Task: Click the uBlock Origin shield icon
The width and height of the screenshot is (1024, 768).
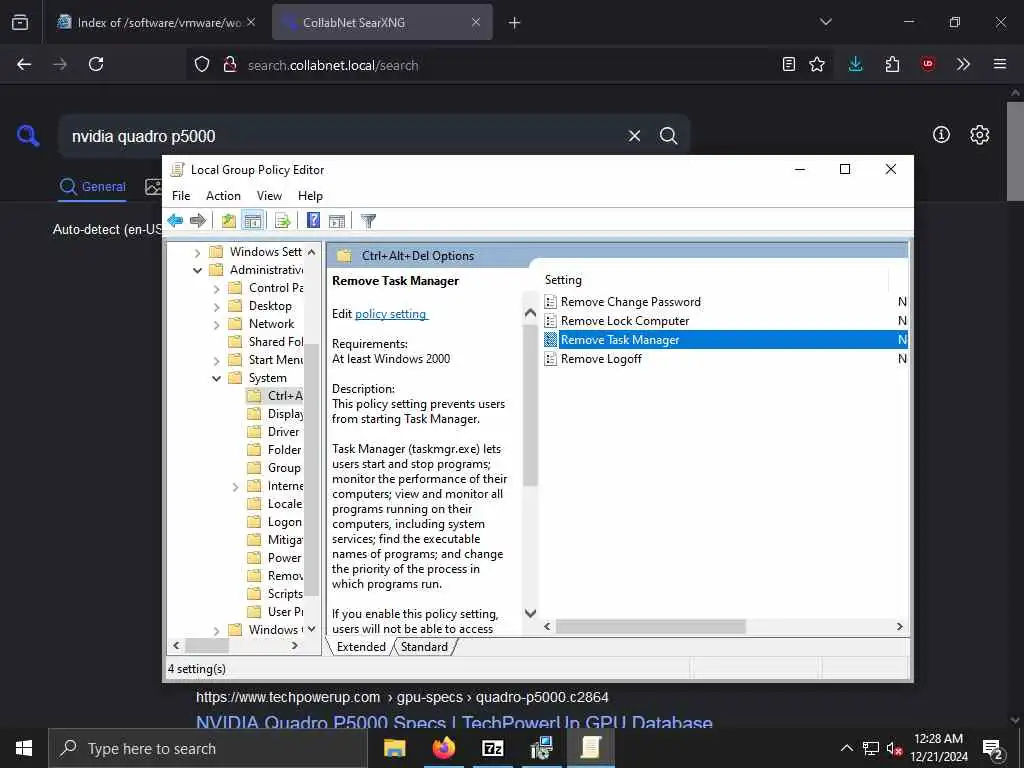Action: click(x=928, y=64)
